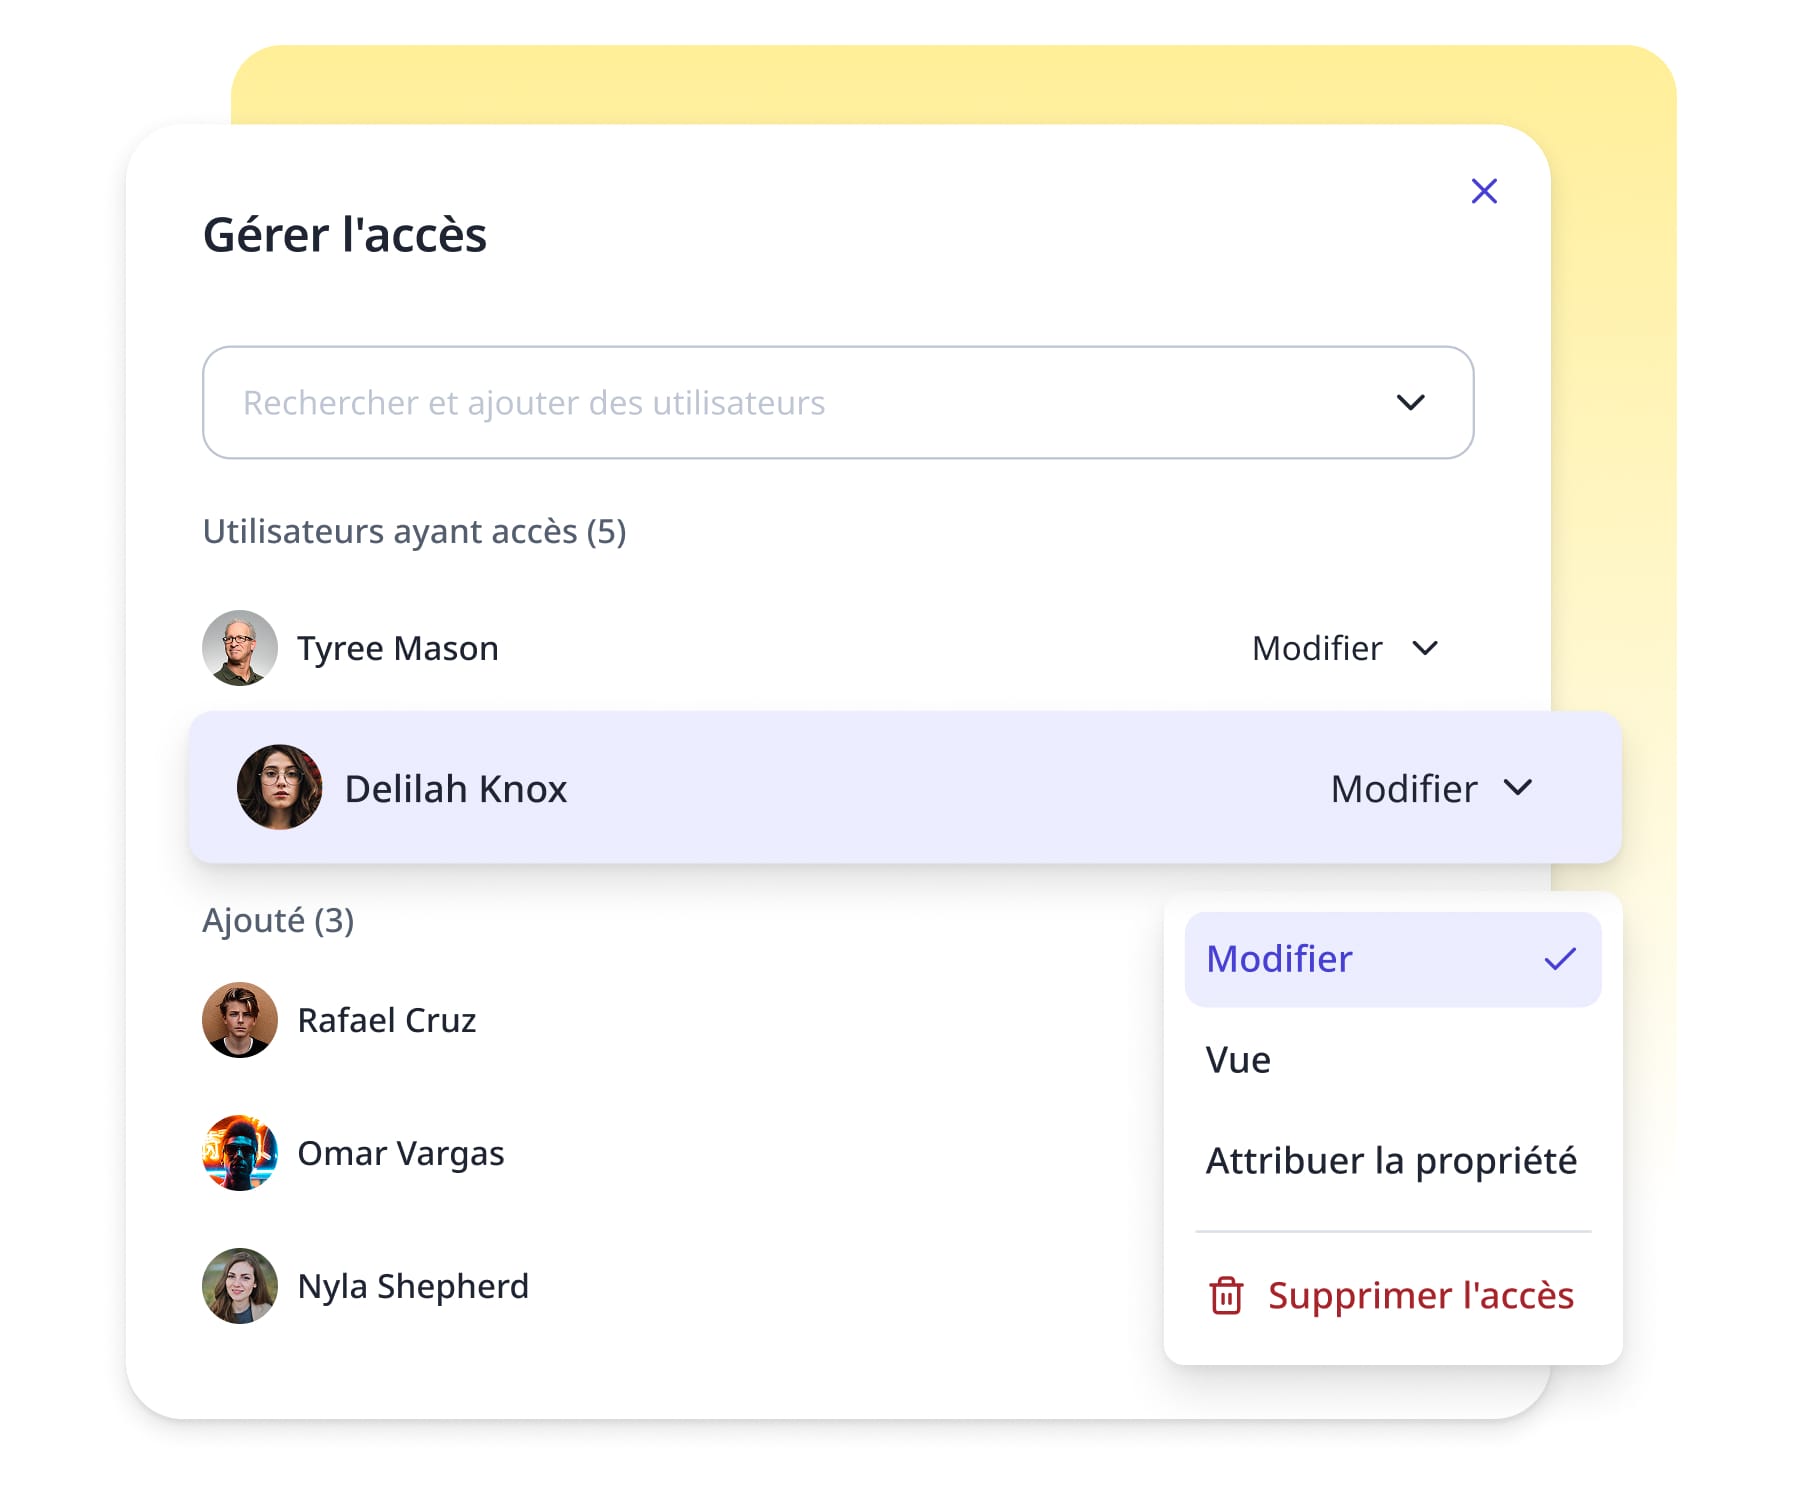1800x1500 pixels.
Task: Click Supprimer l'accès to remove access
Action: coord(1420,1296)
